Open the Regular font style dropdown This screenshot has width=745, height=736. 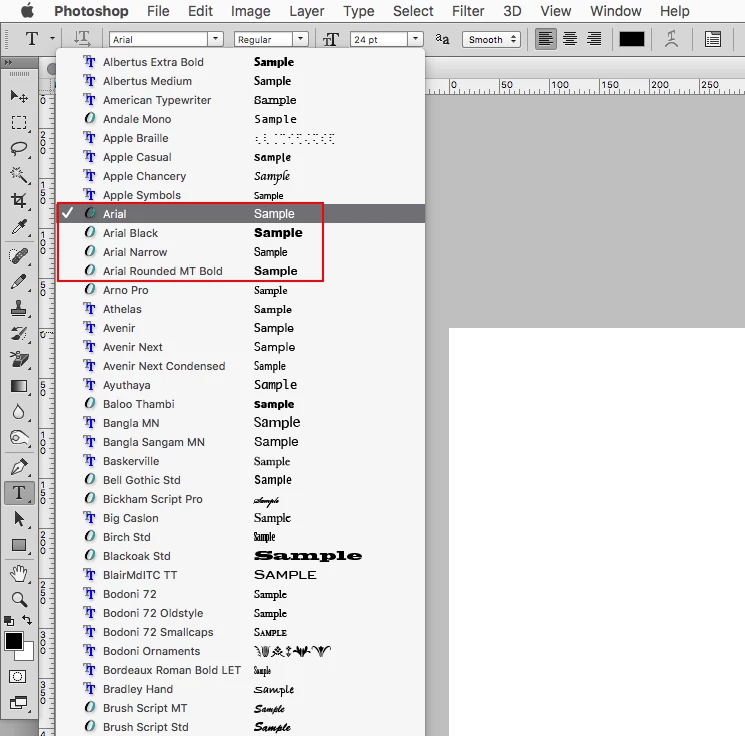pos(300,39)
